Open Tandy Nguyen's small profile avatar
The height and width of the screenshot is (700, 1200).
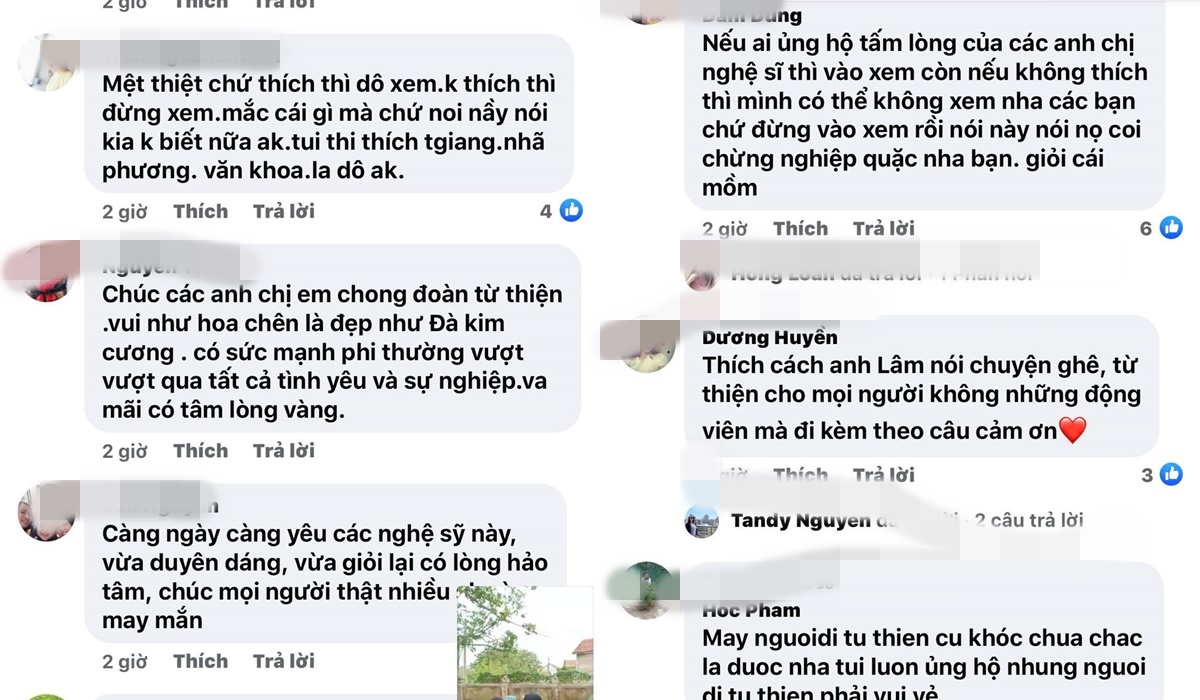[702, 521]
